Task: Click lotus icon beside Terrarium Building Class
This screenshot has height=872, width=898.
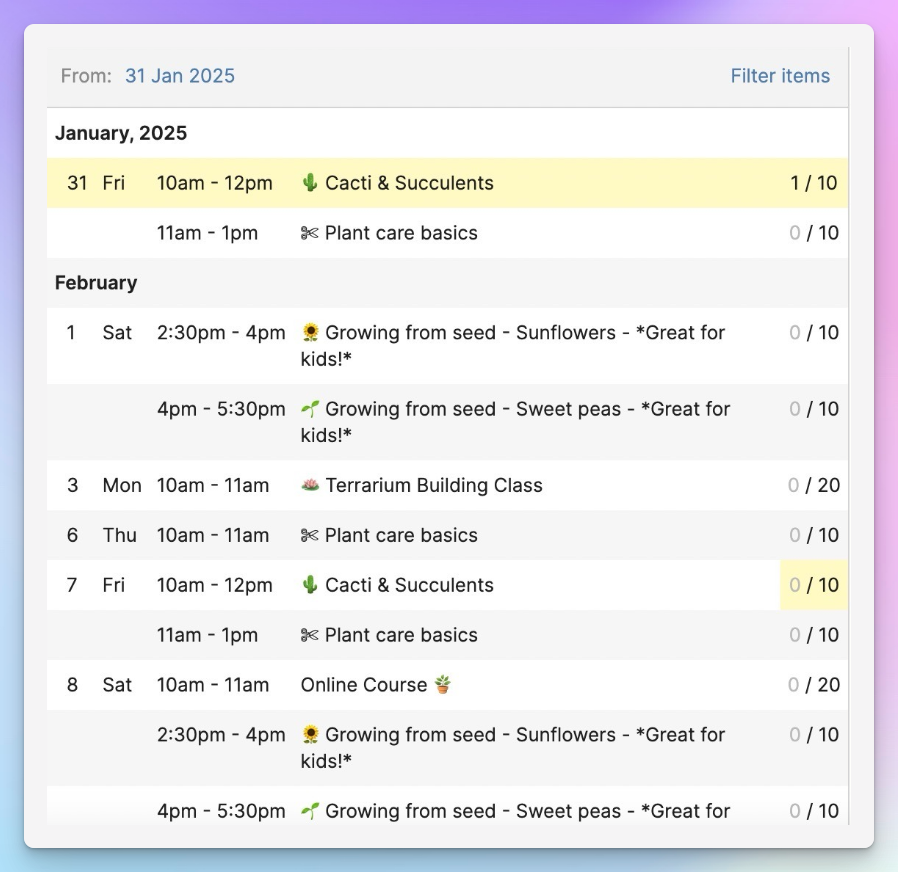Action: click(310, 485)
